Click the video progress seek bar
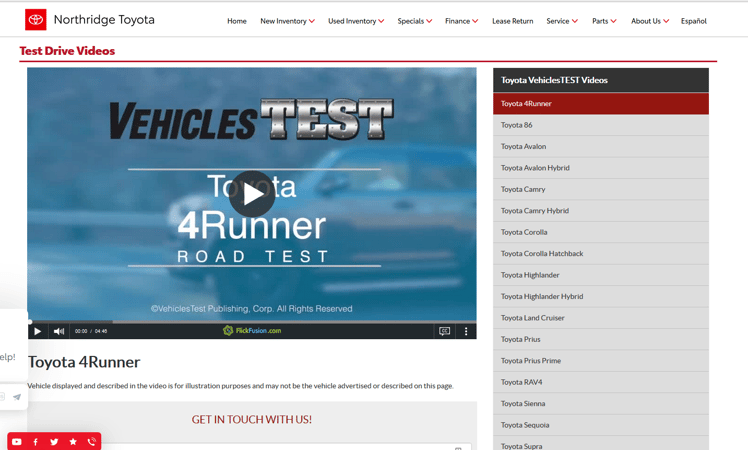 pos(252,321)
